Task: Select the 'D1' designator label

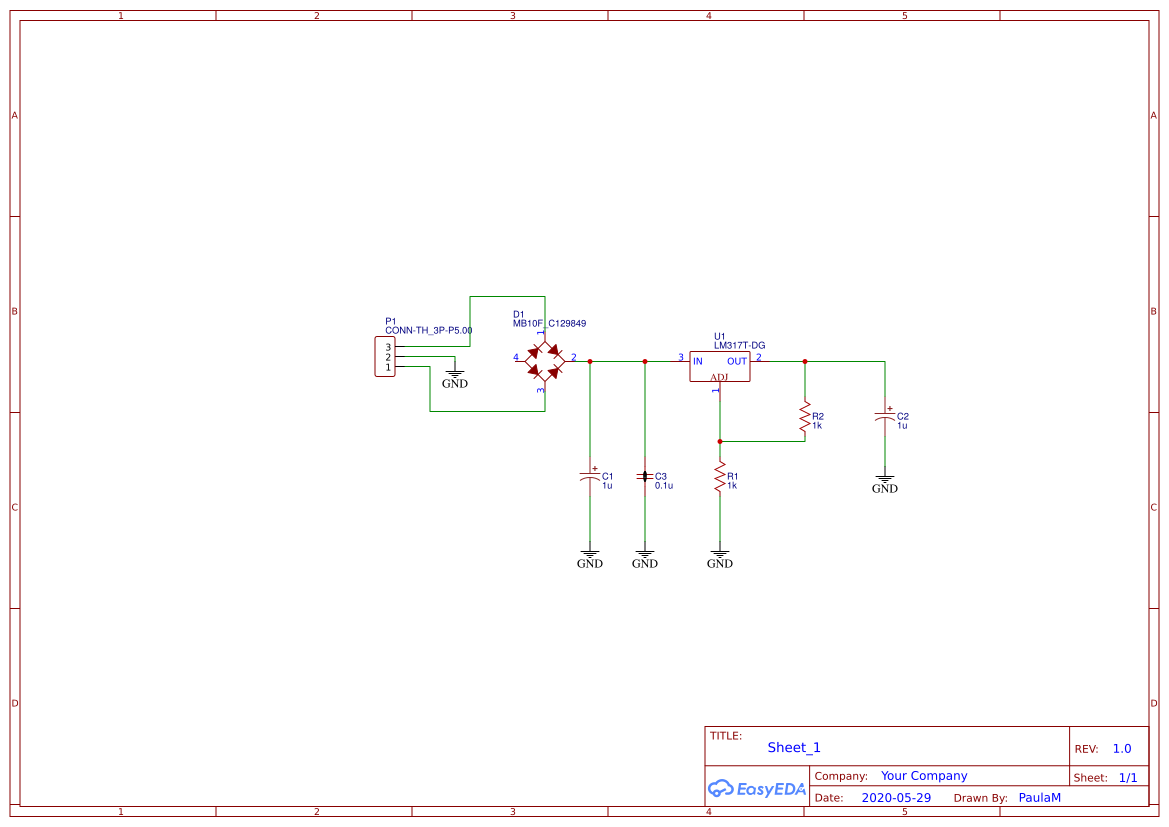Action: click(519, 315)
